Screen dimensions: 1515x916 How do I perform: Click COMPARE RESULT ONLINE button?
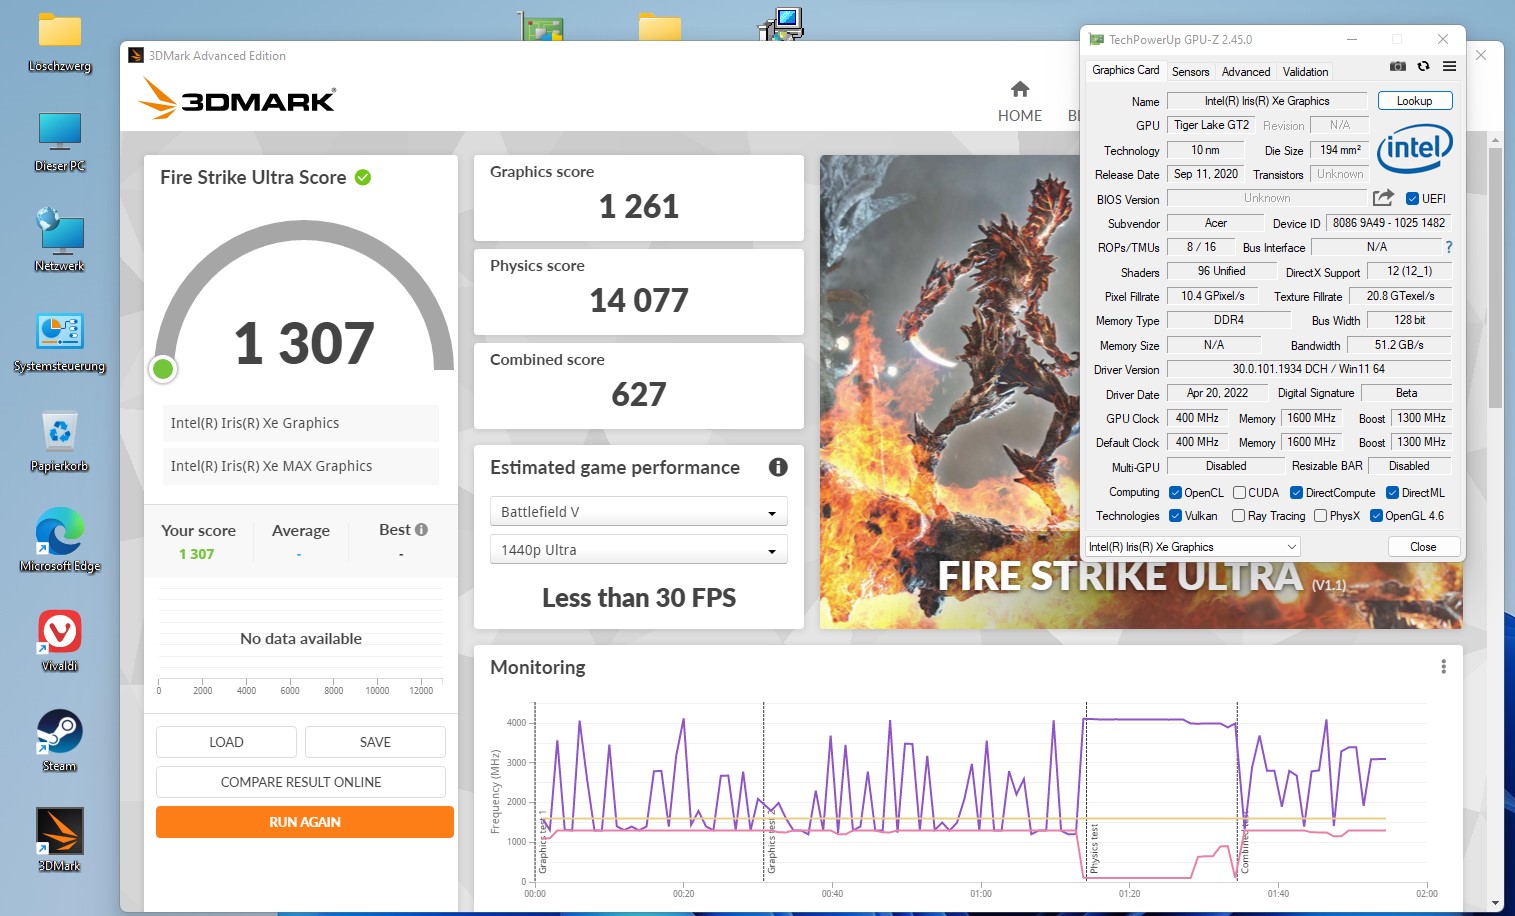click(301, 782)
